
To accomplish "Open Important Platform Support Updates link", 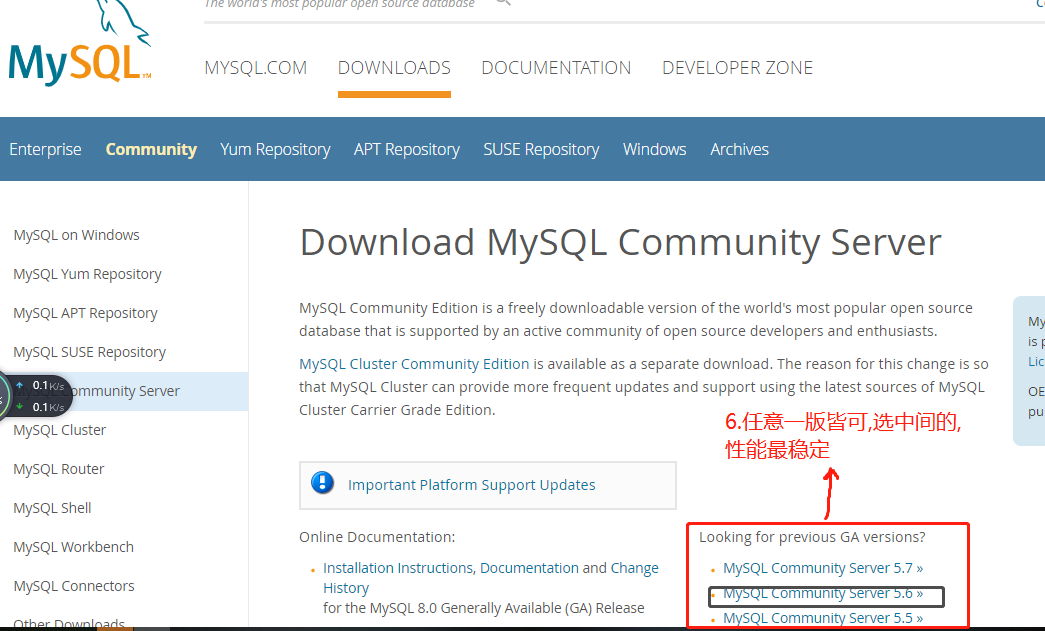I will click(x=471, y=485).
